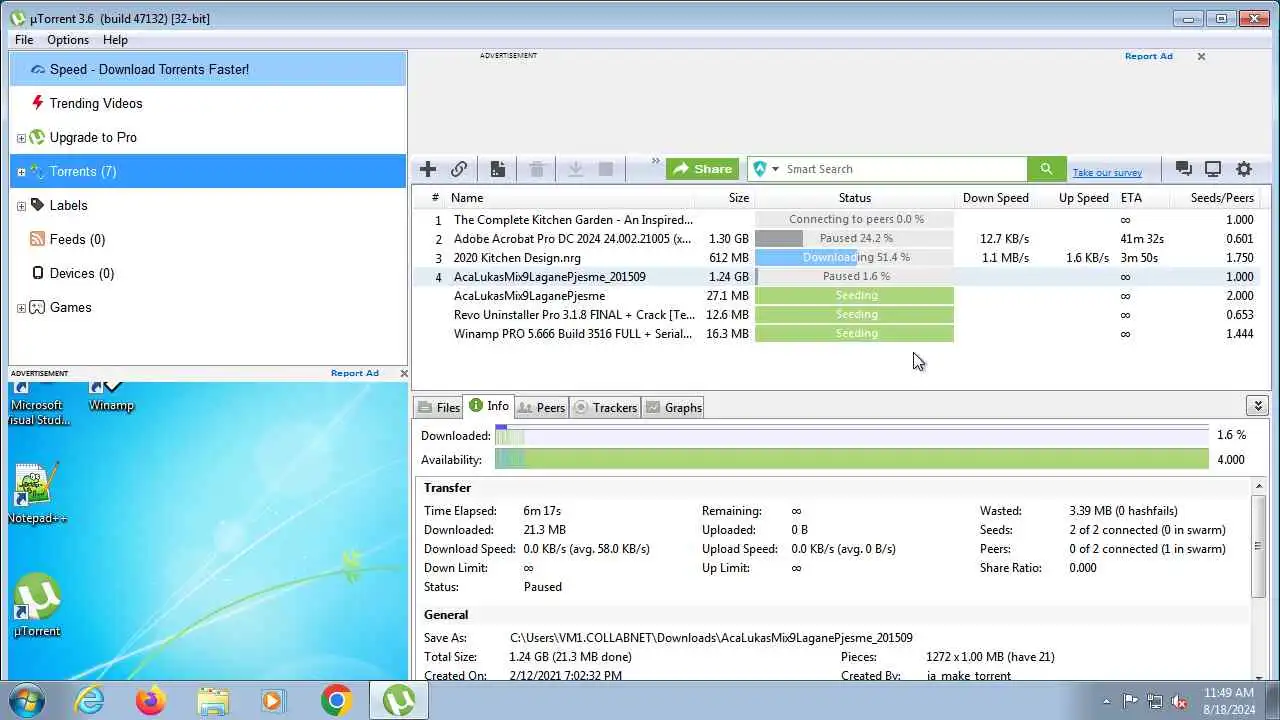Screen dimensions: 1280x720
Task: Switch to the Files tab
Action: pyautogui.click(x=439, y=407)
